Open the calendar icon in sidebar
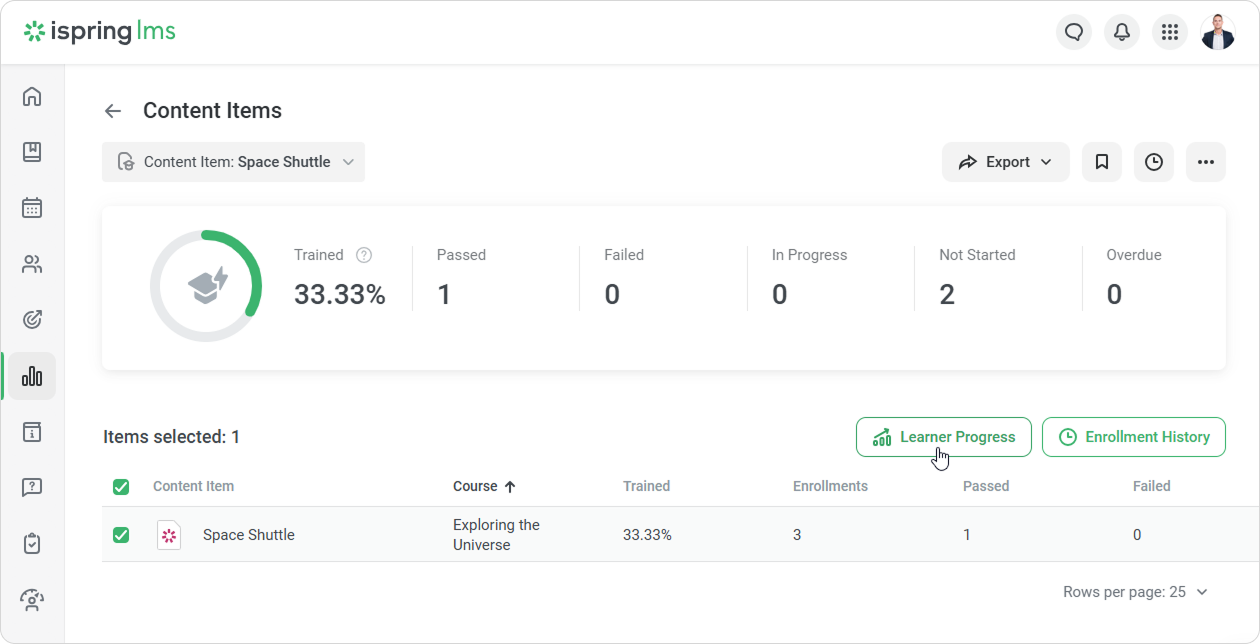 pyautogui.click(x=32, y=208)
